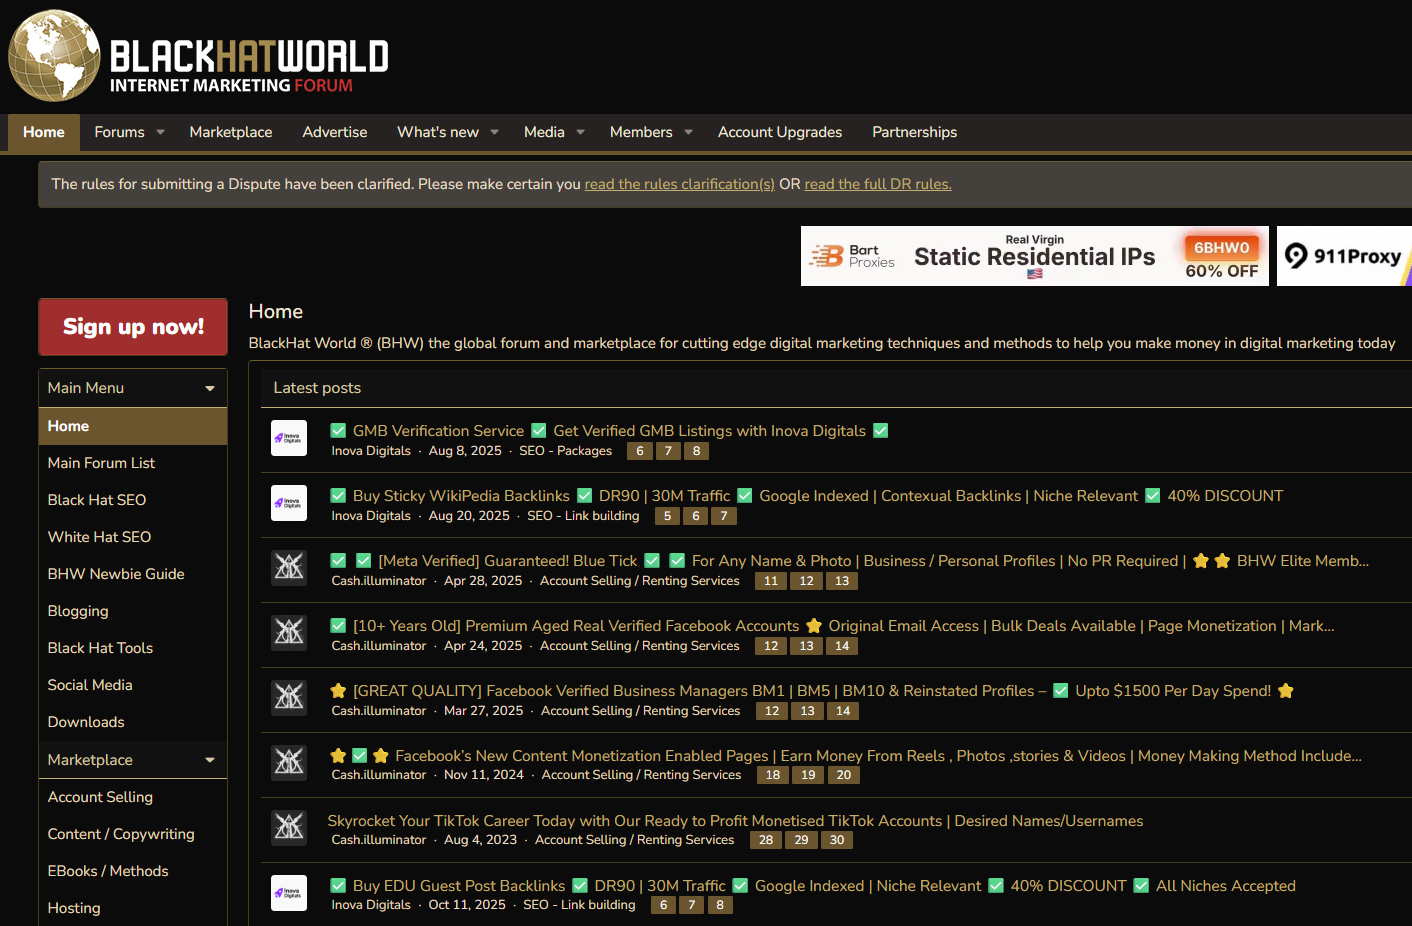Open SEO - Link building under WikiPedia Backlinks post
The width and height of the screenshot is (1412, 926).
pyautogui.click(x=583, y=516)
